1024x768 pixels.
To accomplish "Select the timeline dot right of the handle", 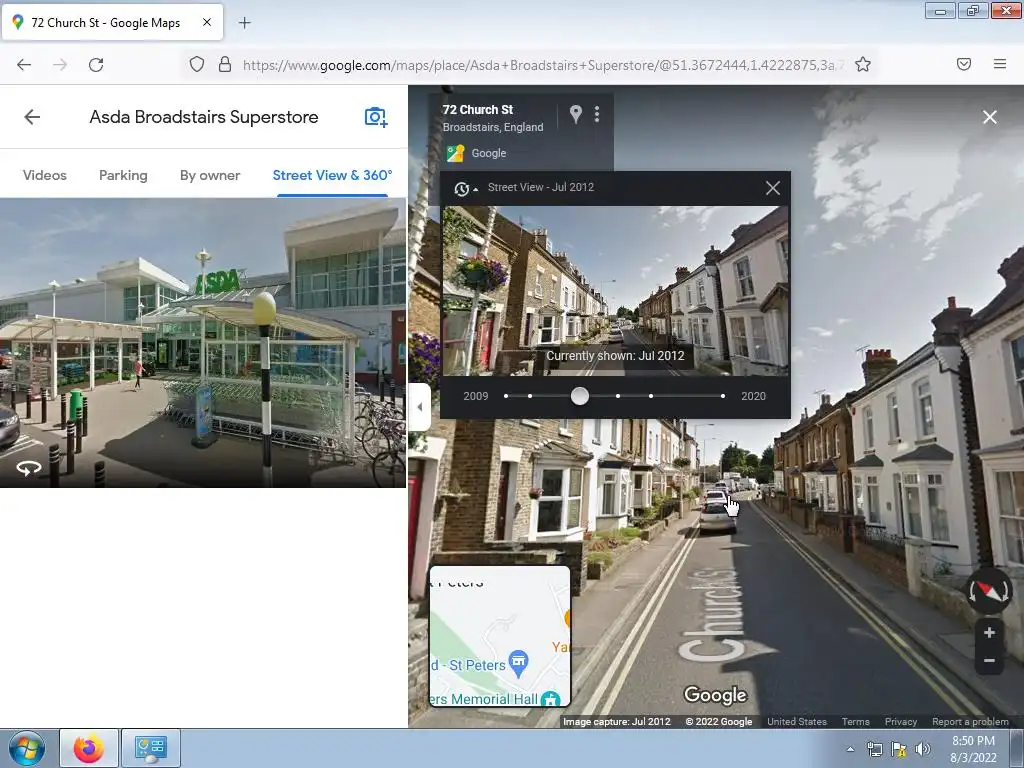I will click(x=618, y=396).
